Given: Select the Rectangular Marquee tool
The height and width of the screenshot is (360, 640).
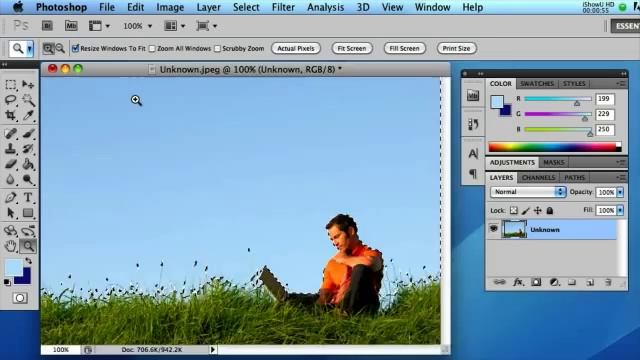Looking at the screenshot, I should pyautogui.click(x=11, y=84).
